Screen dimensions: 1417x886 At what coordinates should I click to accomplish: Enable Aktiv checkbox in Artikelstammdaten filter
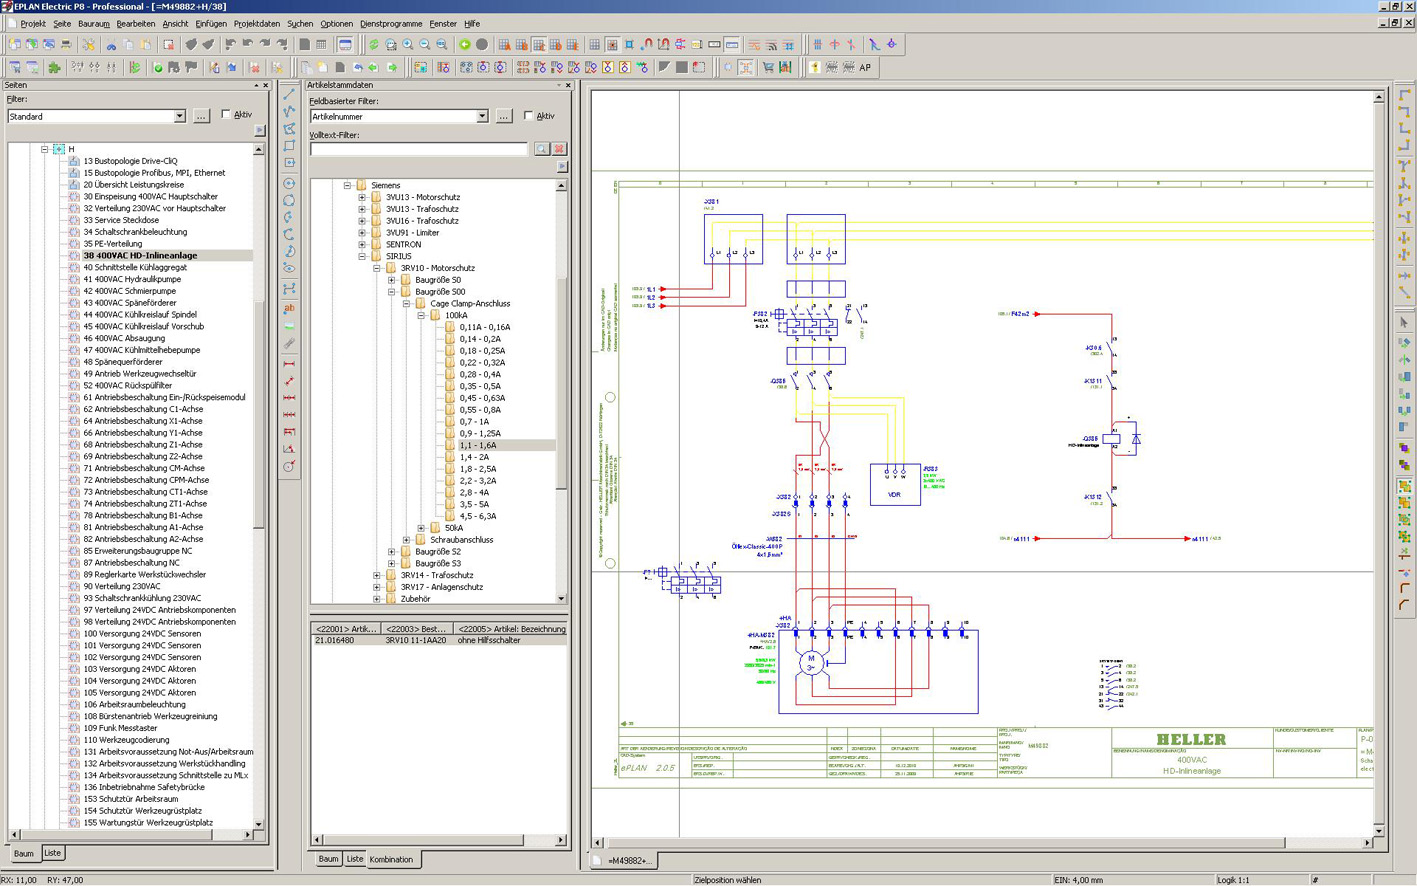point(529,116)
